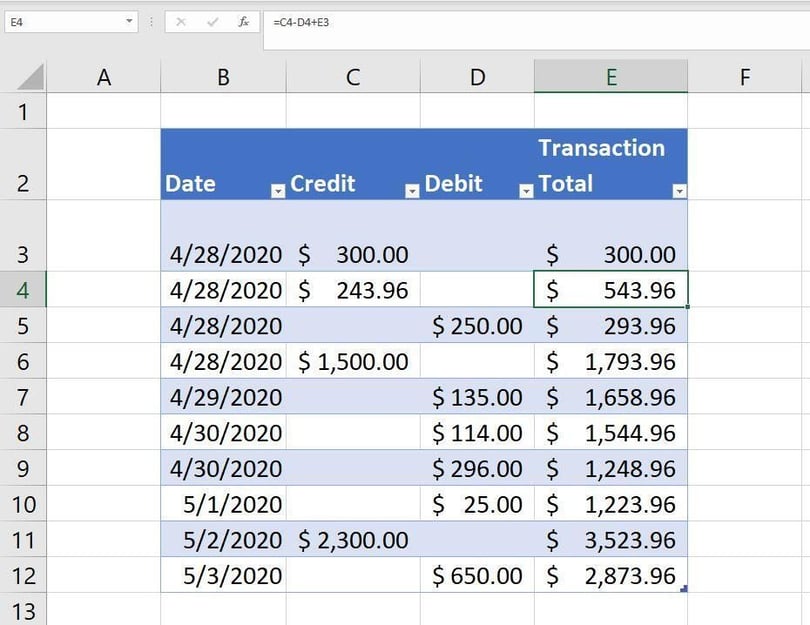Select column C header
This screenshot has height=625, width=810.
(x=352, y=77)
